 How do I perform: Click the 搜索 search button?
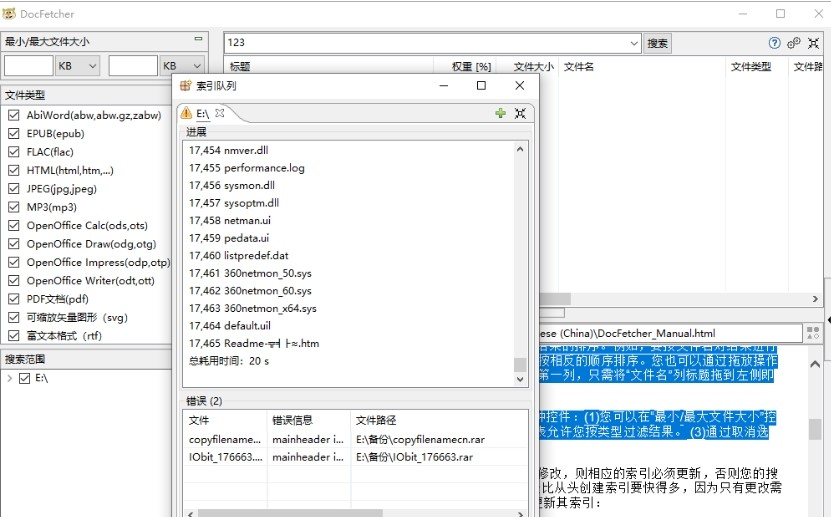click(x=657, y=43)
